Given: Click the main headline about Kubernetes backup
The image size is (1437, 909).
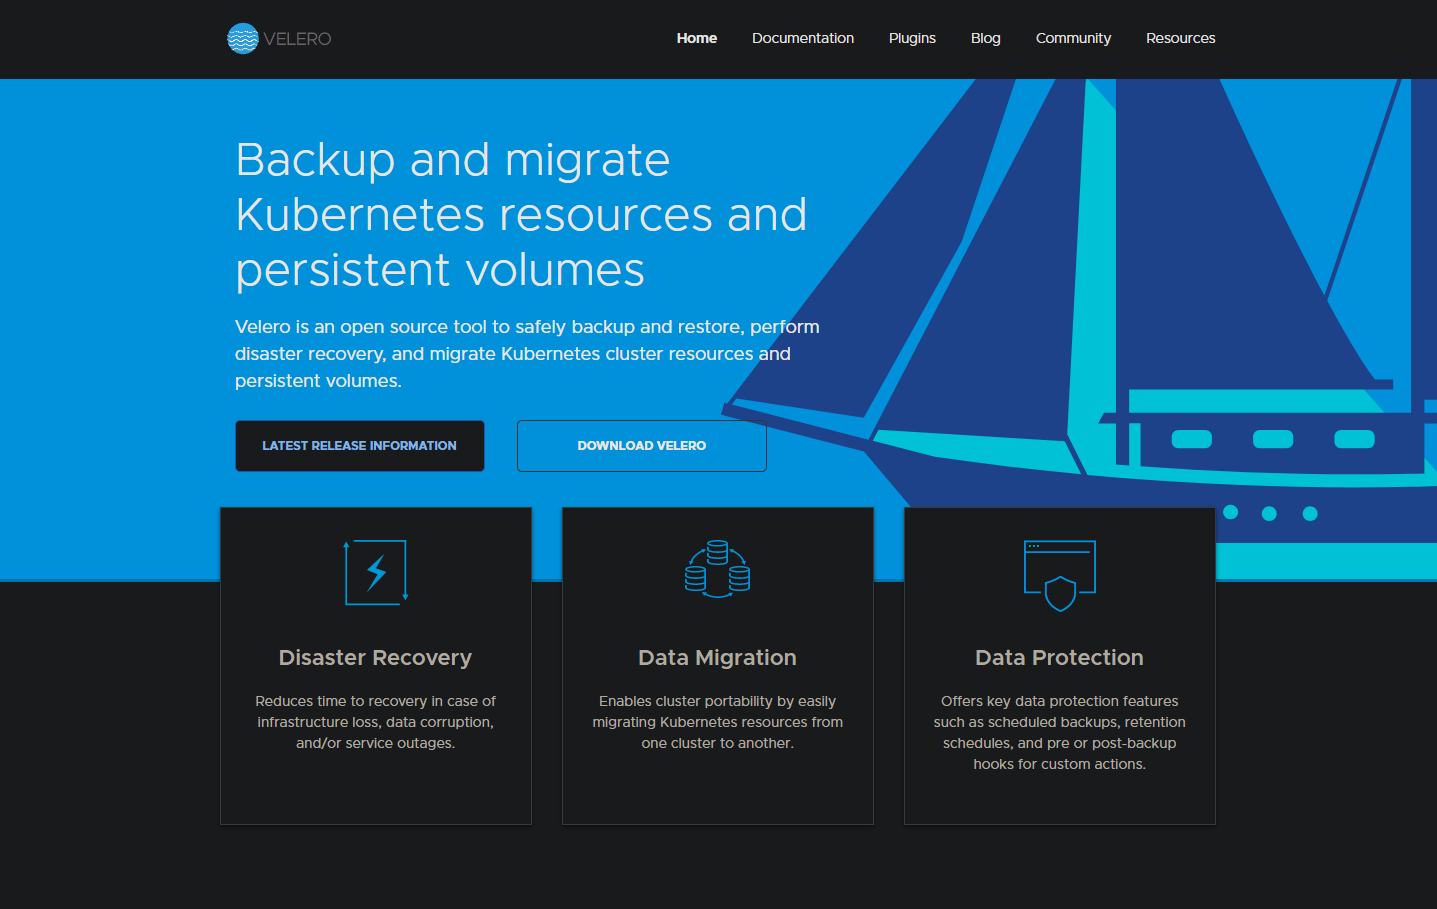Looking at the screenshot, I should tap(520, 215).
